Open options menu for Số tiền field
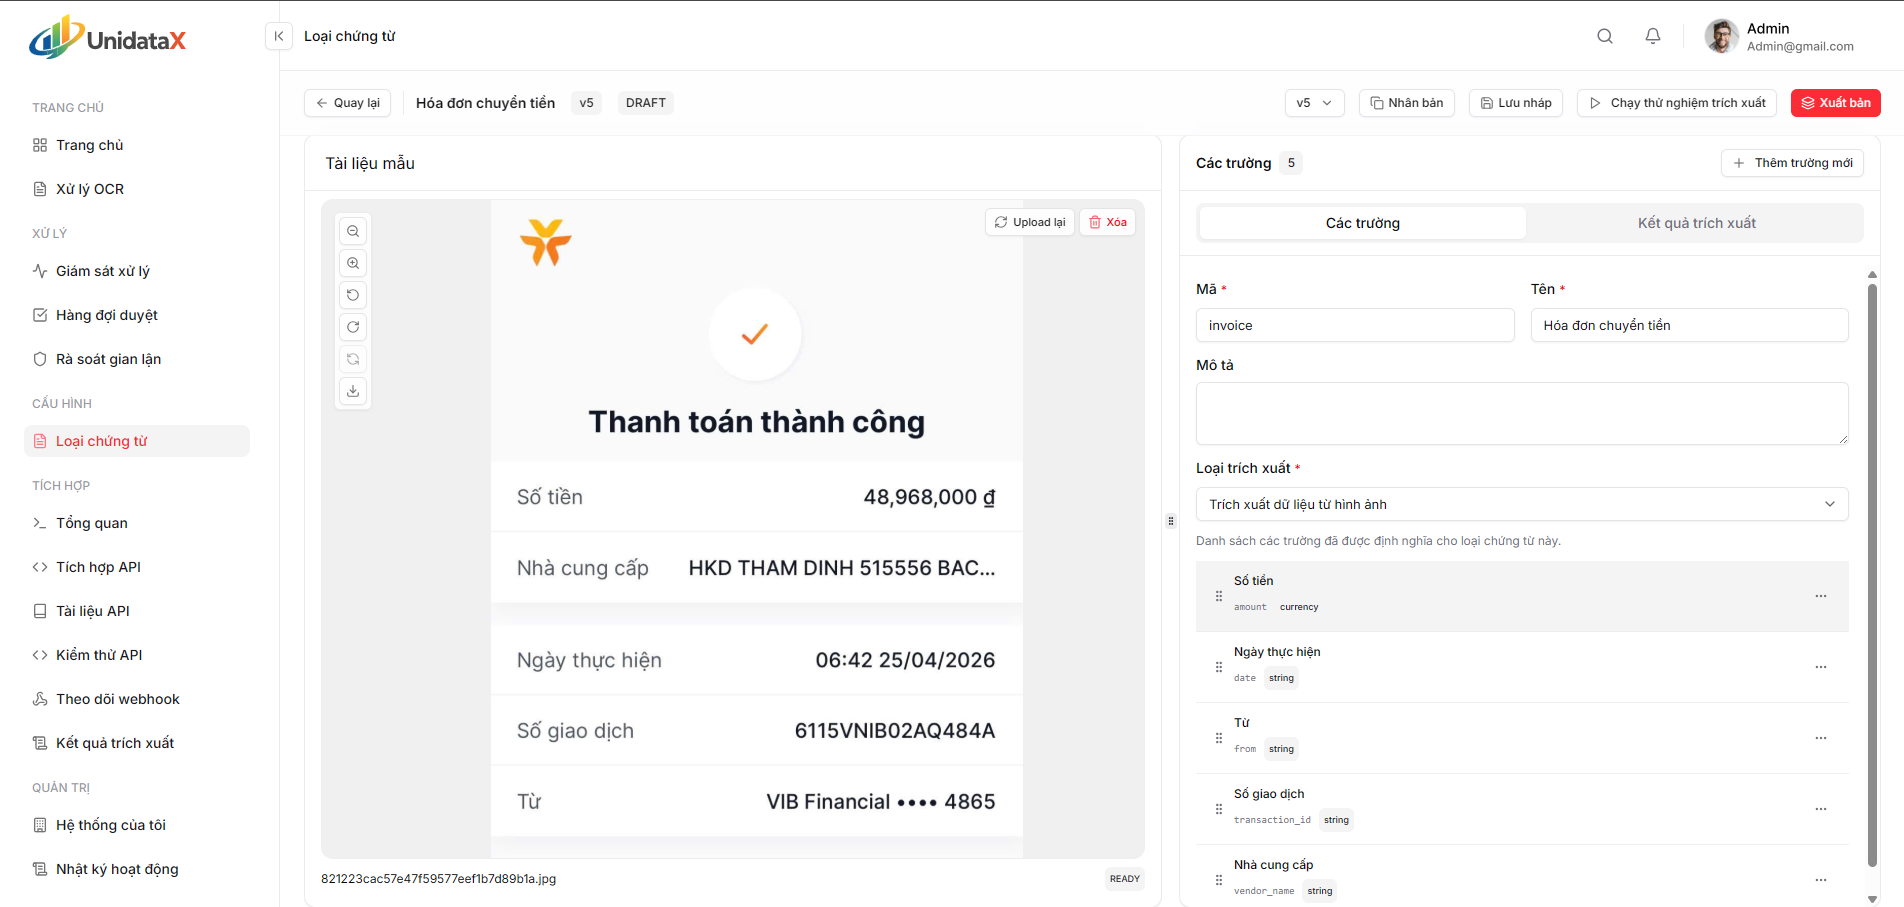Screen dimensions: 1904x907 coord(1821,596)
